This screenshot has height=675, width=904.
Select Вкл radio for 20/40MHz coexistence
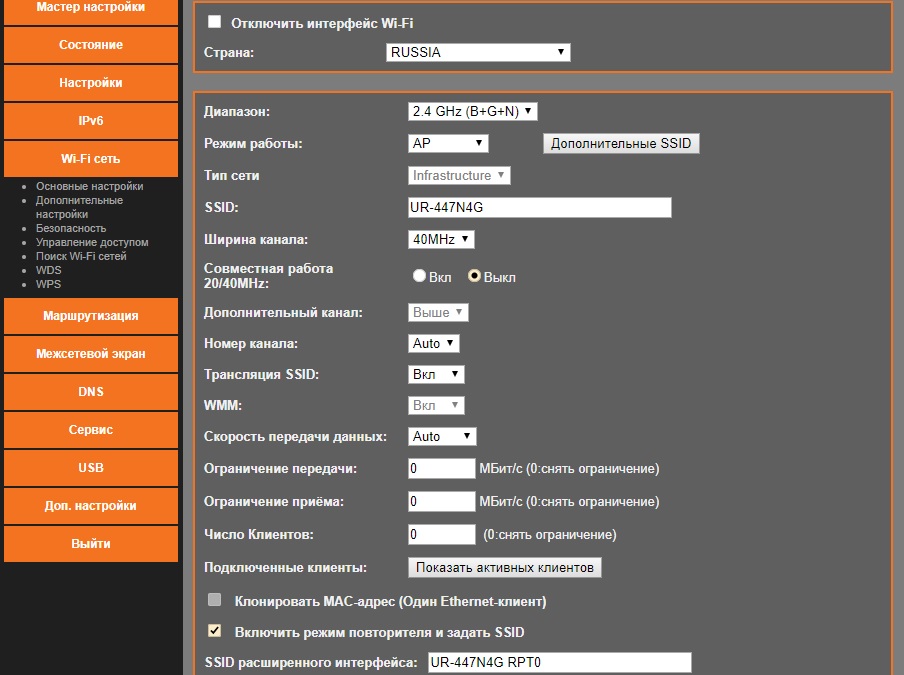pos(419,276)
